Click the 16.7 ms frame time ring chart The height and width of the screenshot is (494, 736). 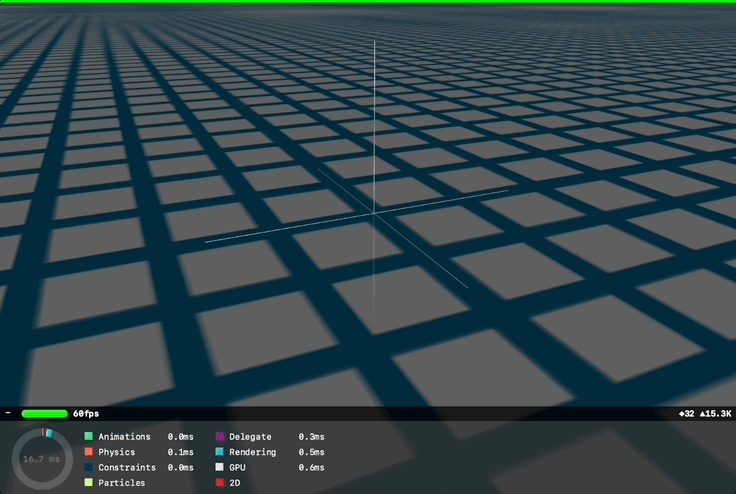(42, 459)
